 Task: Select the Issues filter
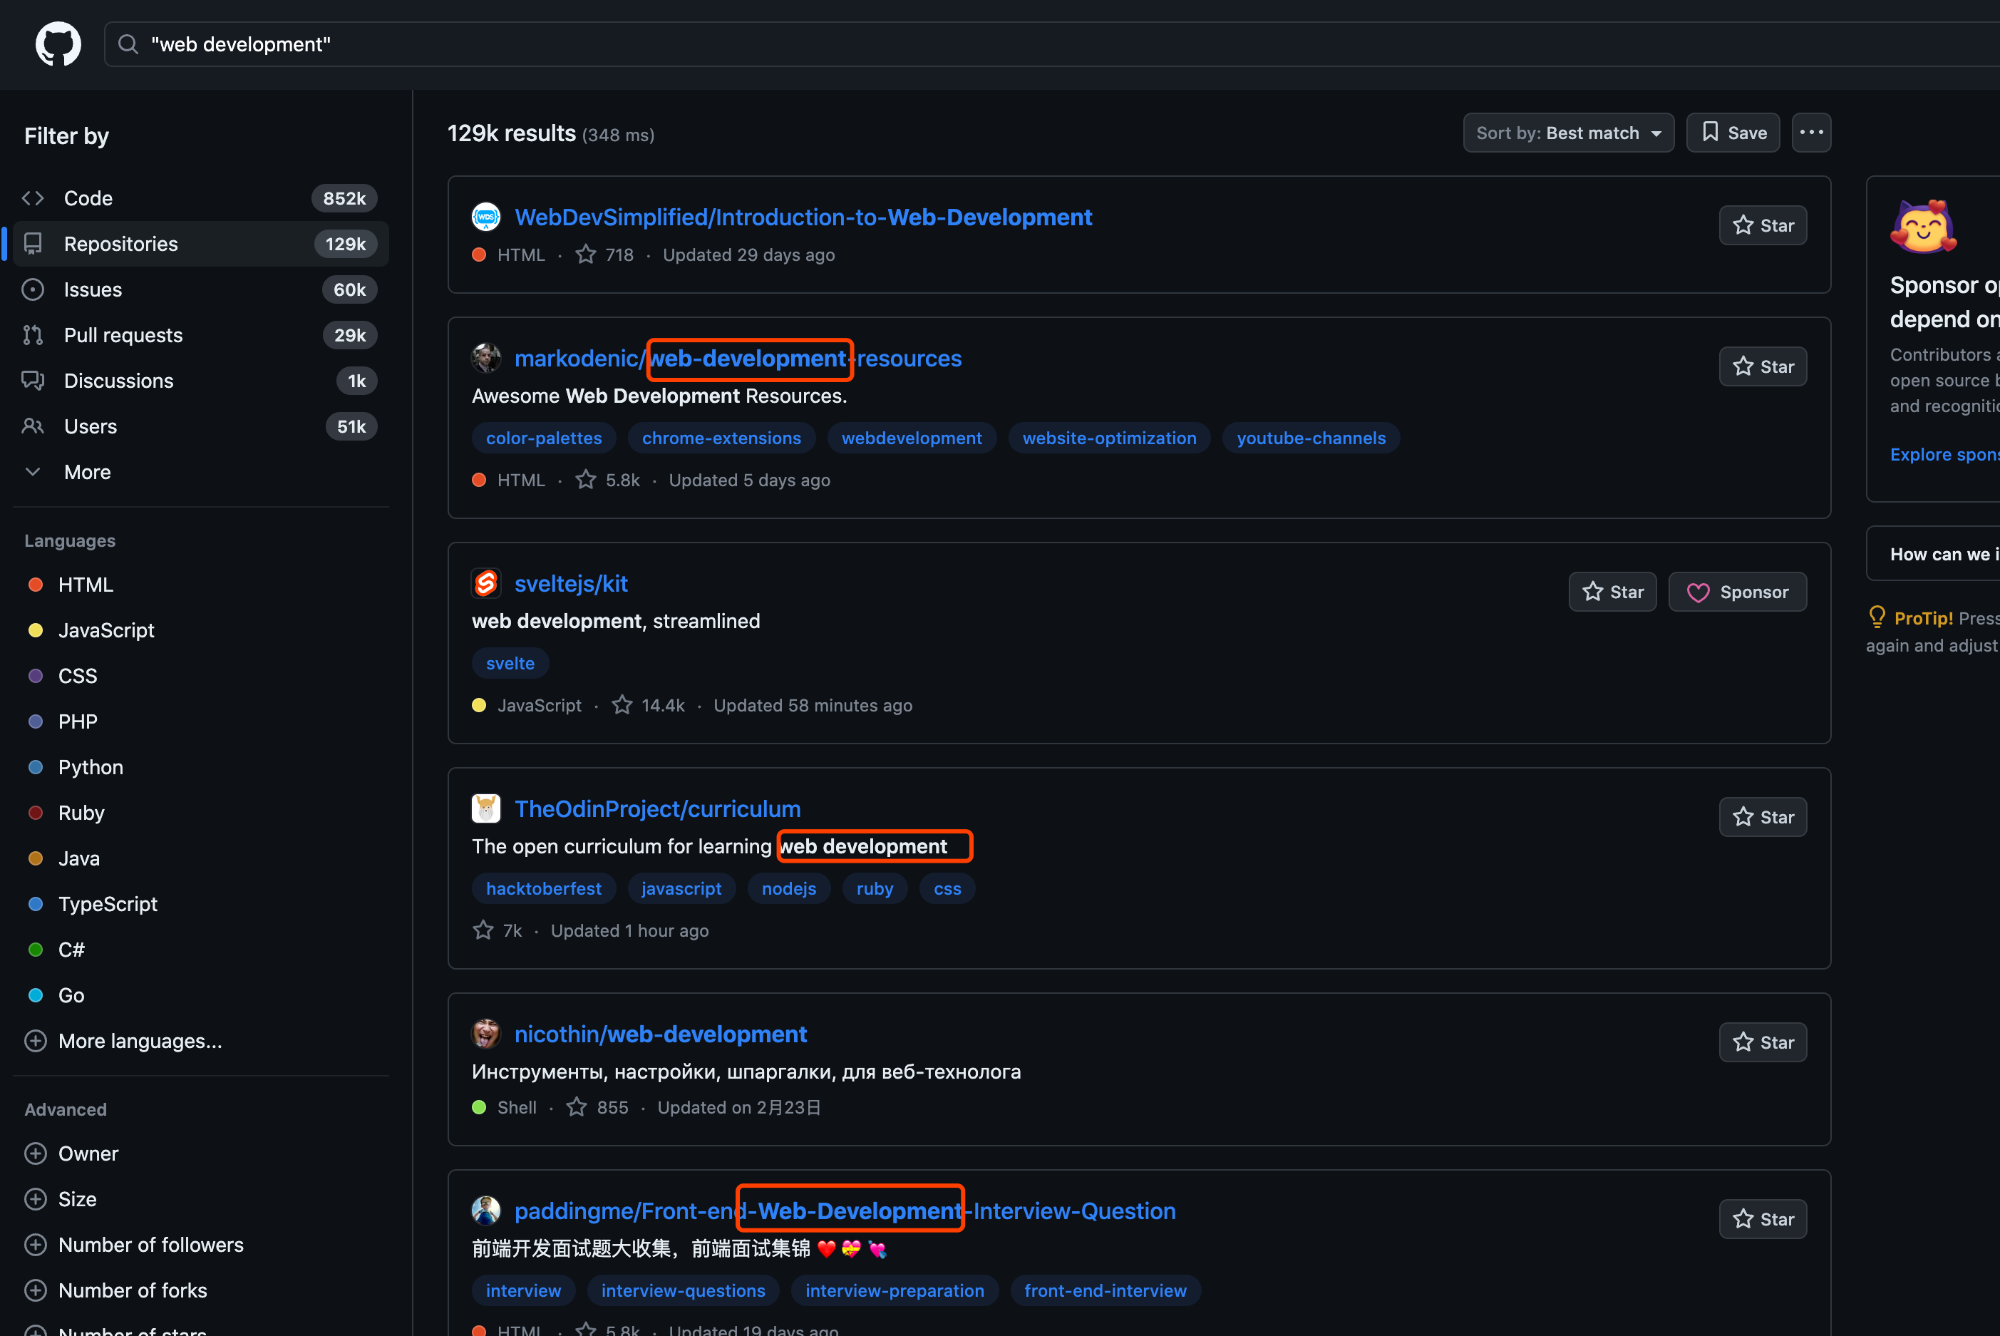[200, 290]
